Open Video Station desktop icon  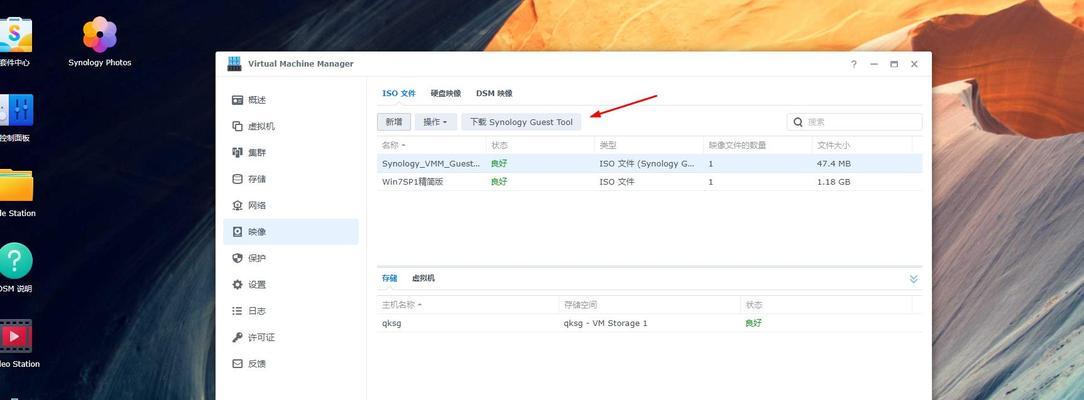coord(15,336)
